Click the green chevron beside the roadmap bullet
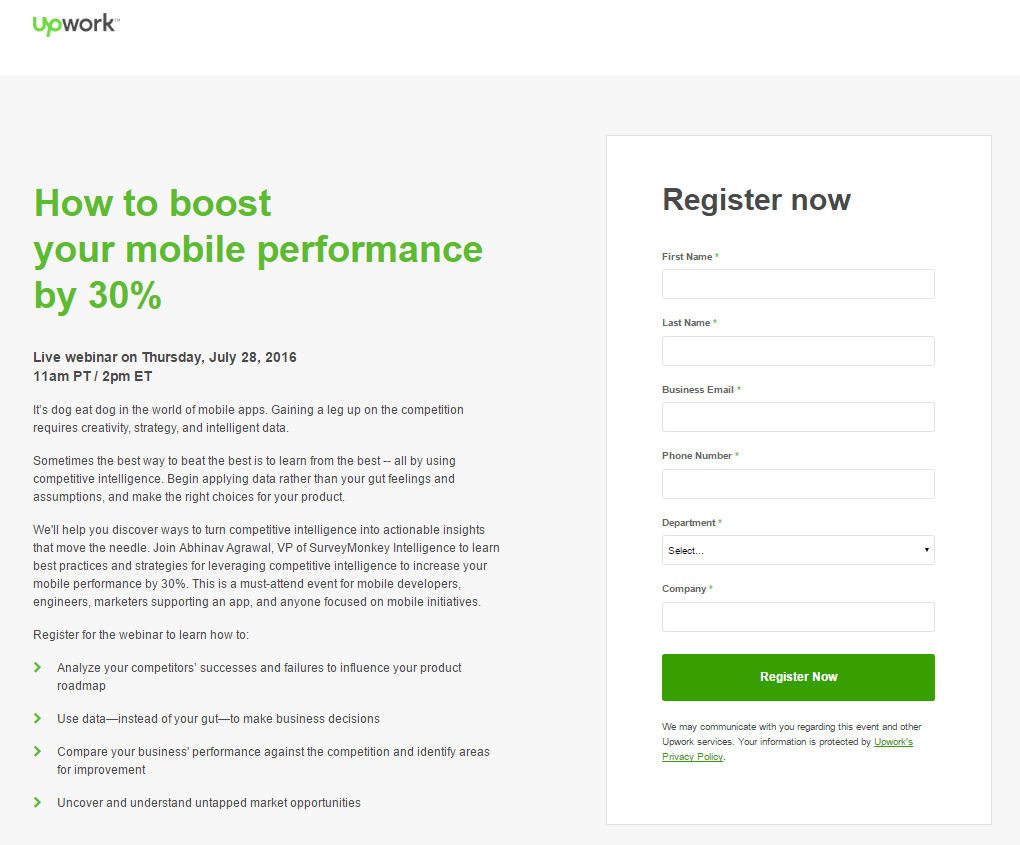 [x=38, y=668]
